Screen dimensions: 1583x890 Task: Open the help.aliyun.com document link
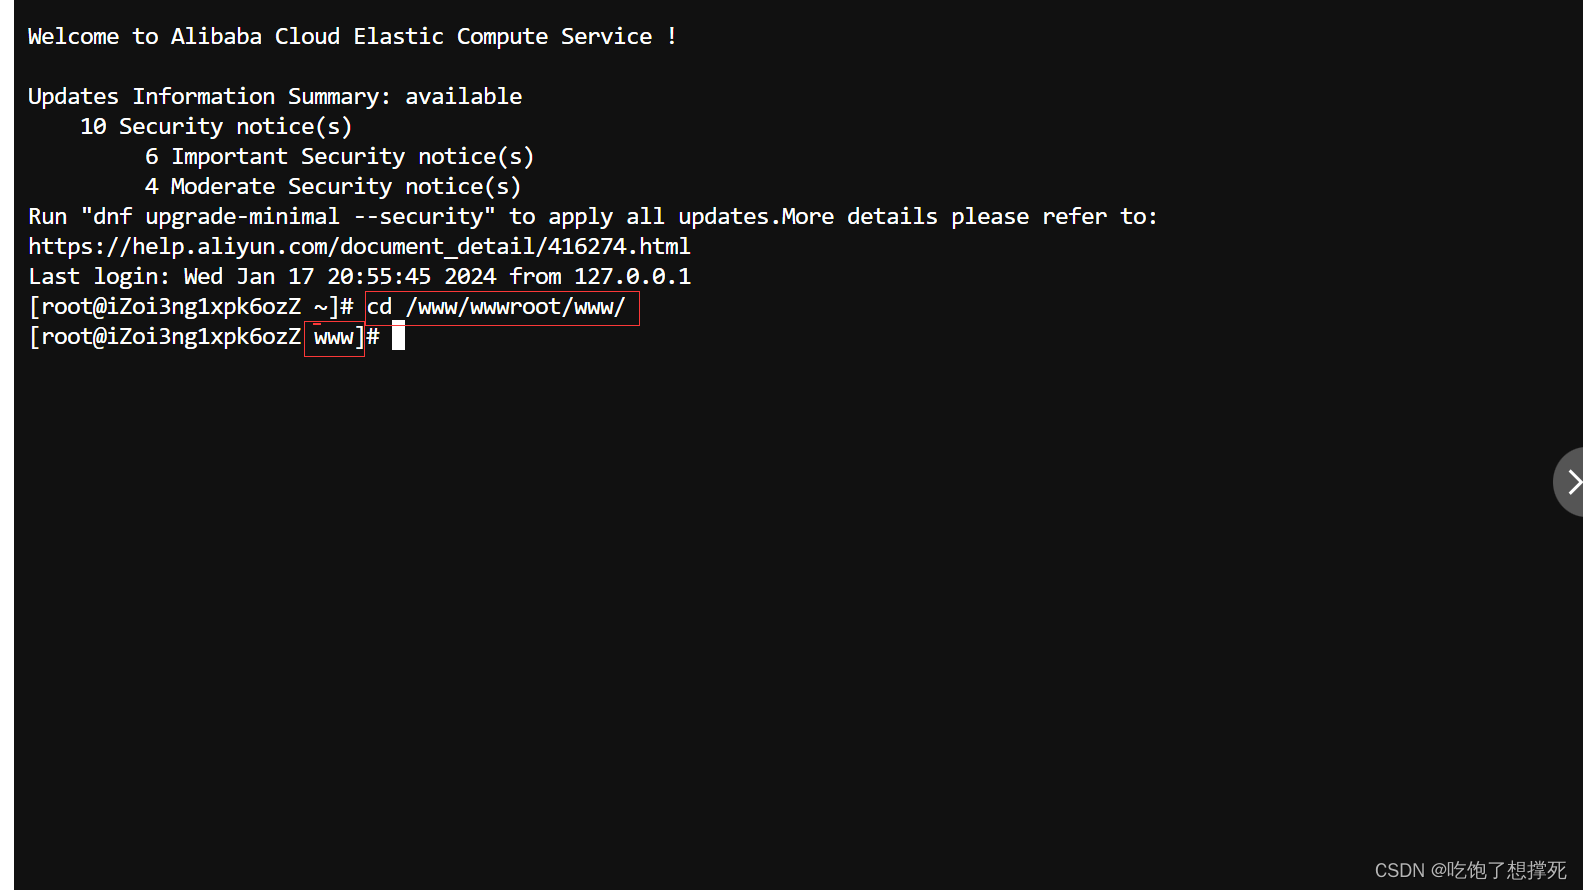359,247
